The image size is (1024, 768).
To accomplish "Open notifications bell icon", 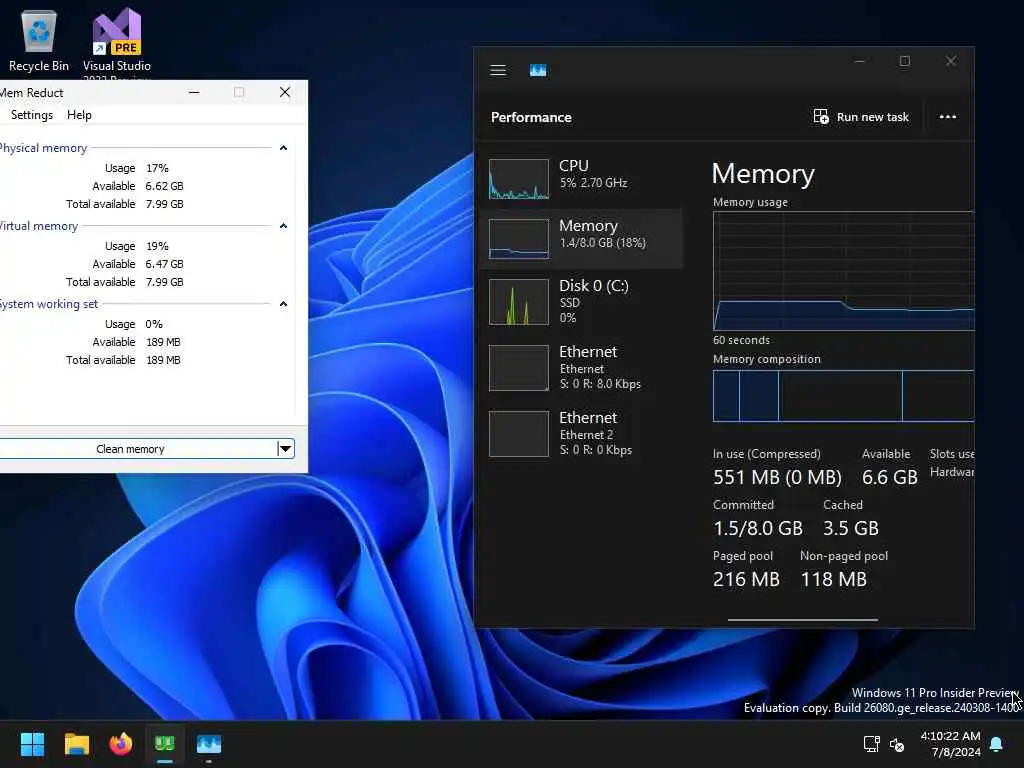I will click(997, 744).
